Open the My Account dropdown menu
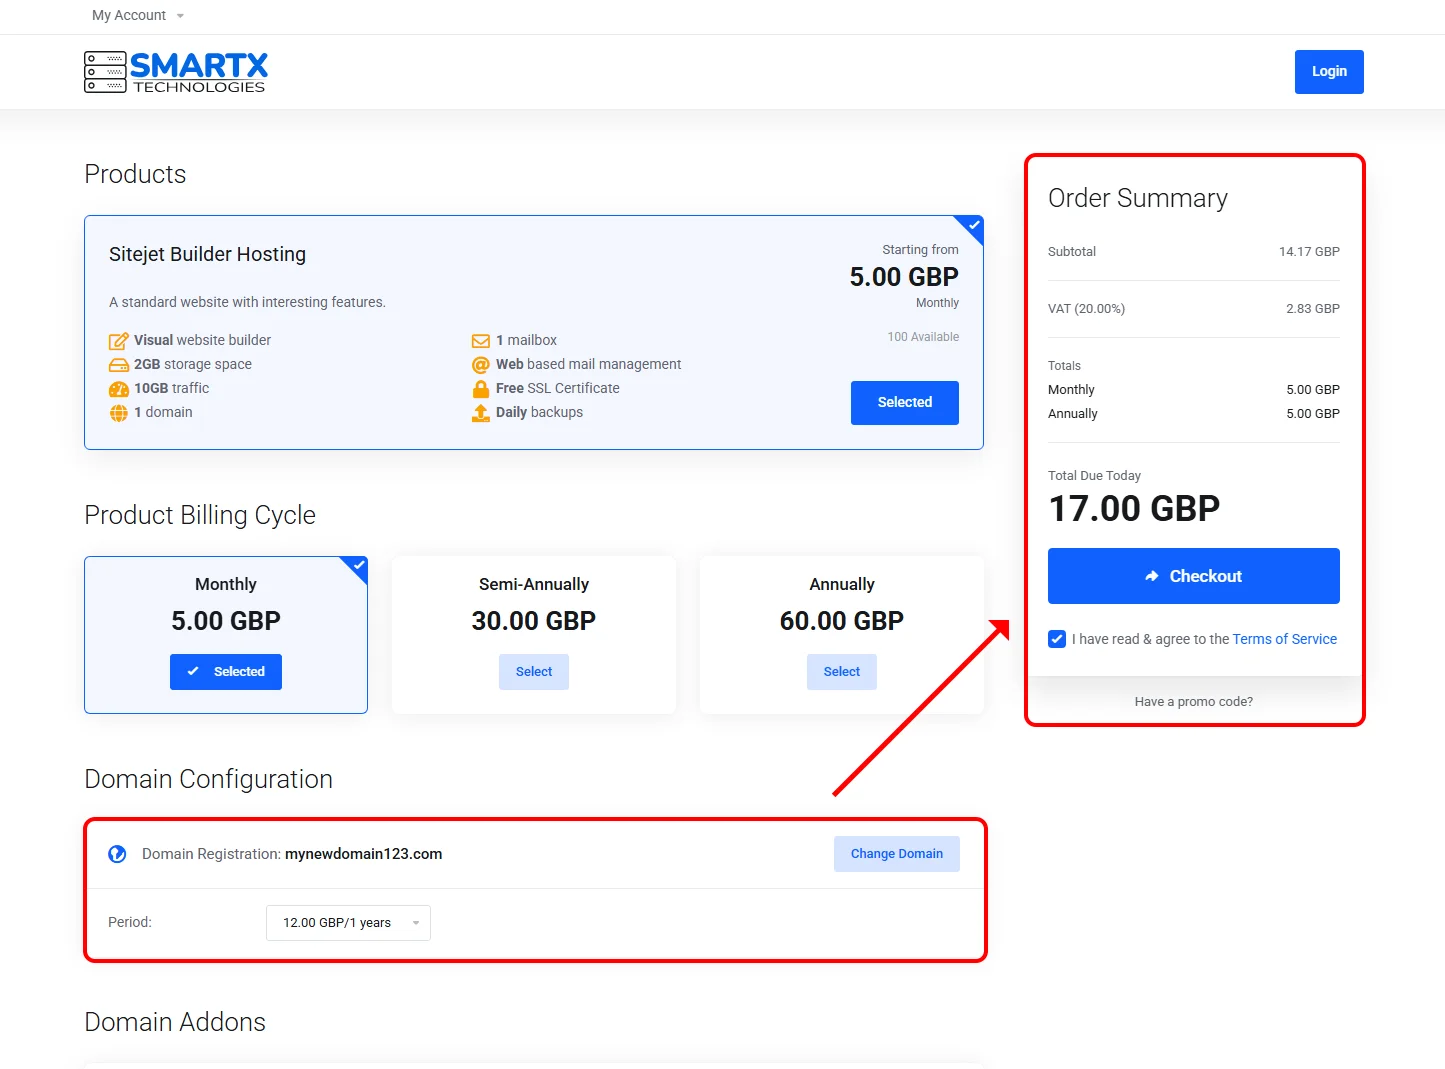 pos(138,16)
